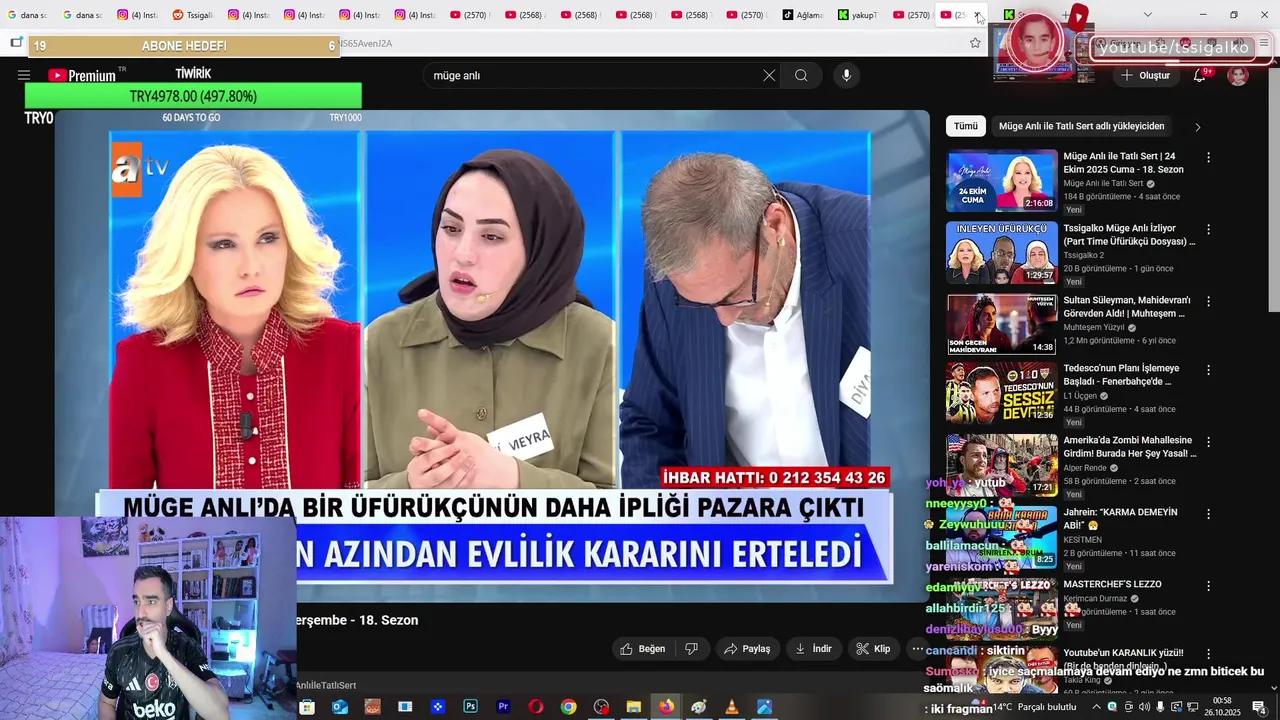The image size is (1280, 720).
Task: Select the Tümü filter chip
Action: tap(966, 126)
